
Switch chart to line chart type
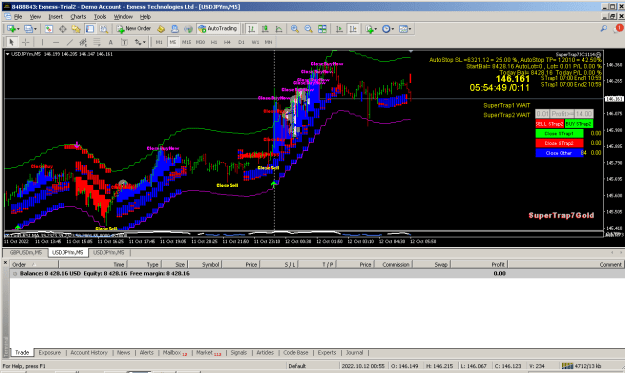coord(279,29)
